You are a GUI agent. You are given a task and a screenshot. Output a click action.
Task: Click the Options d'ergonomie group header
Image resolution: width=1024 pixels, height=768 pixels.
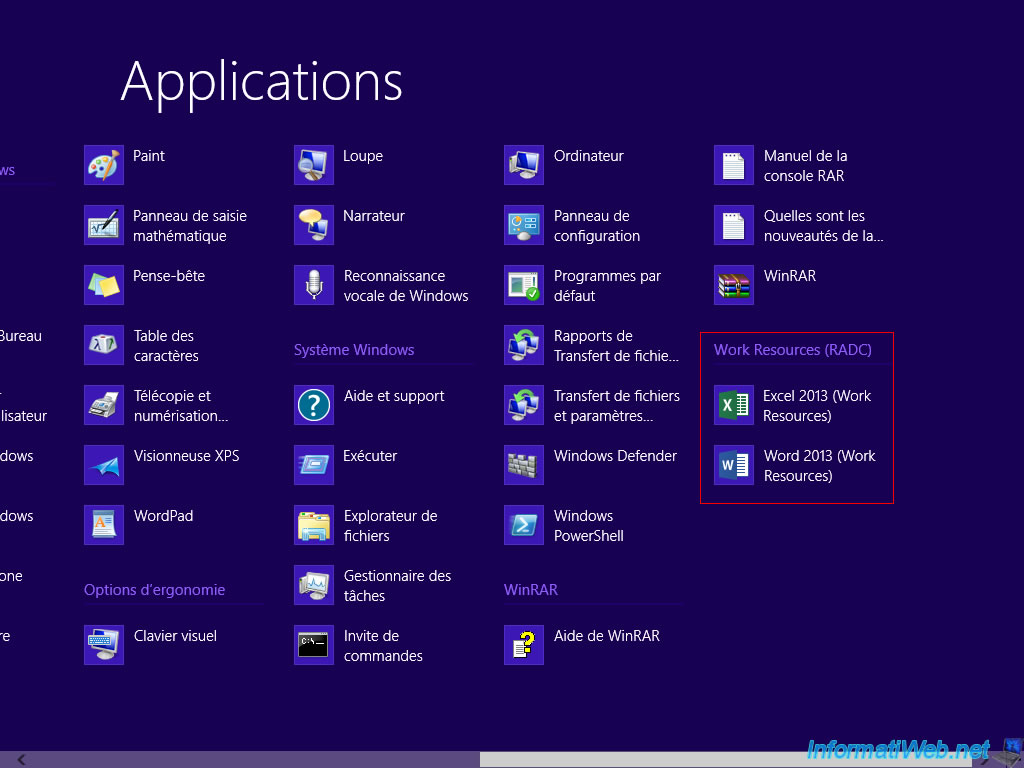click(x=154, y=590)
